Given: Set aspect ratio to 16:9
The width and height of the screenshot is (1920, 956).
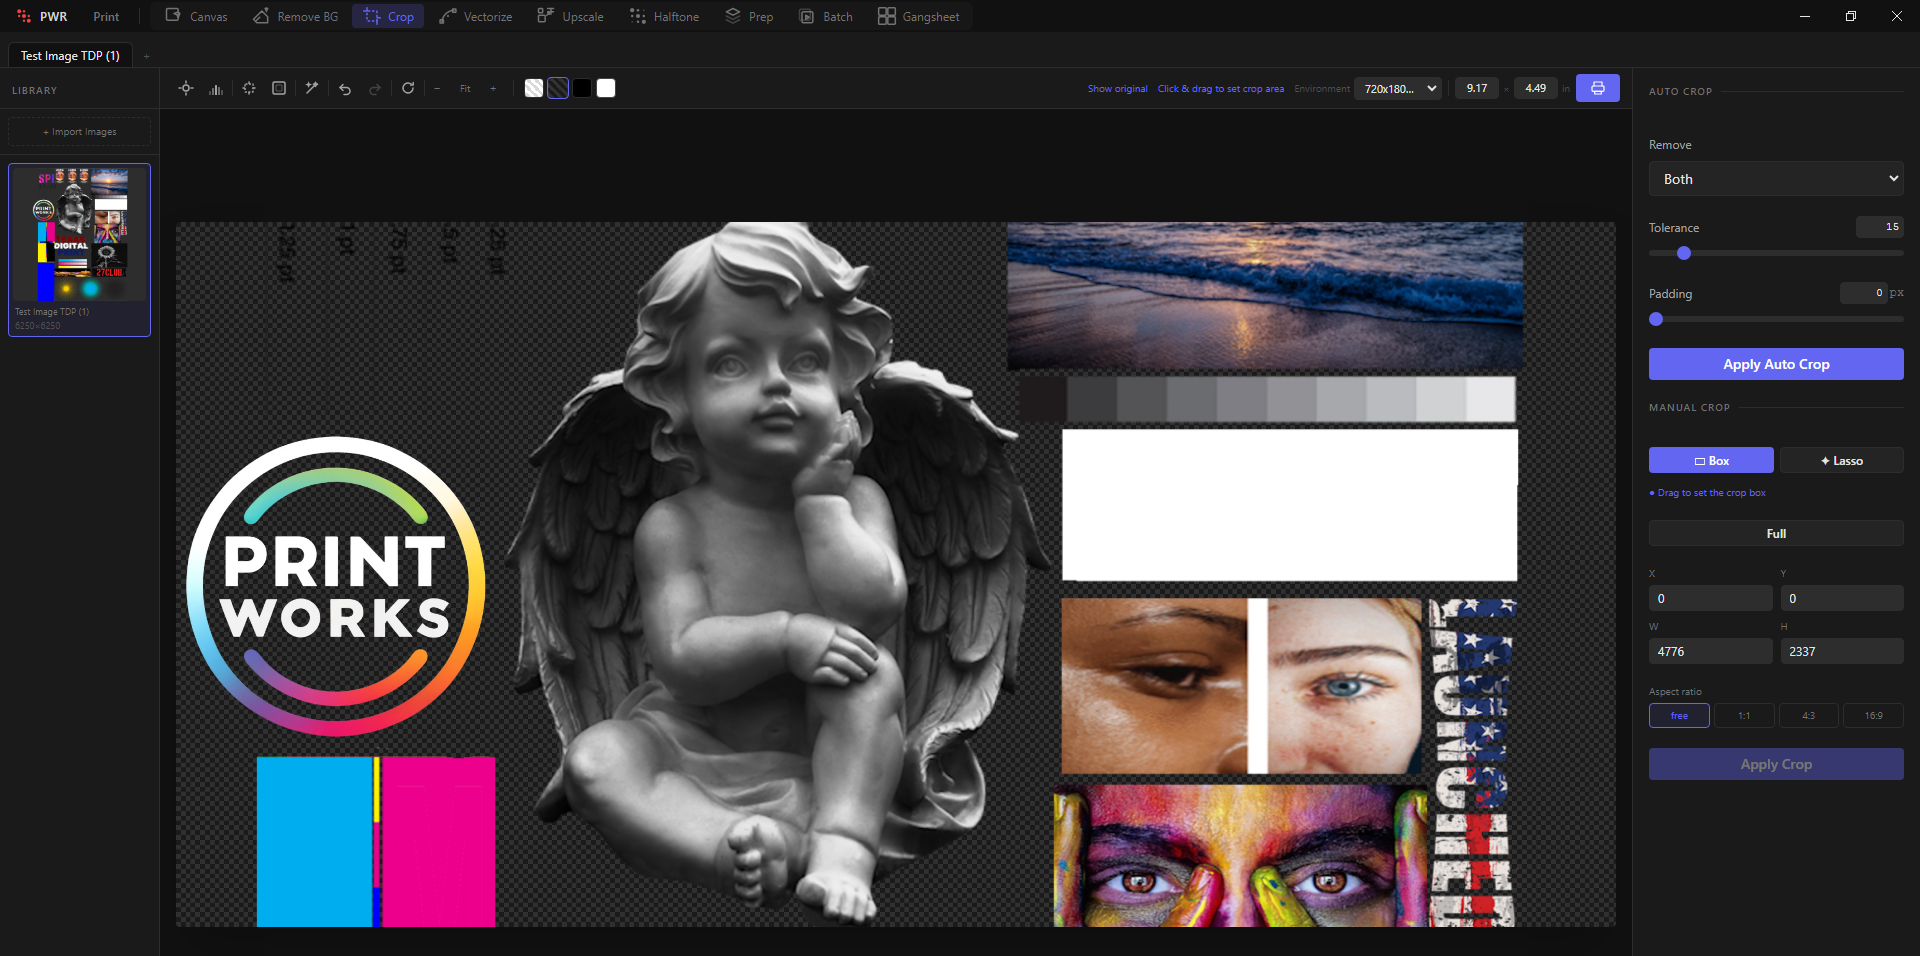Looking at the screenshot, I should (x=1873, y=715).
